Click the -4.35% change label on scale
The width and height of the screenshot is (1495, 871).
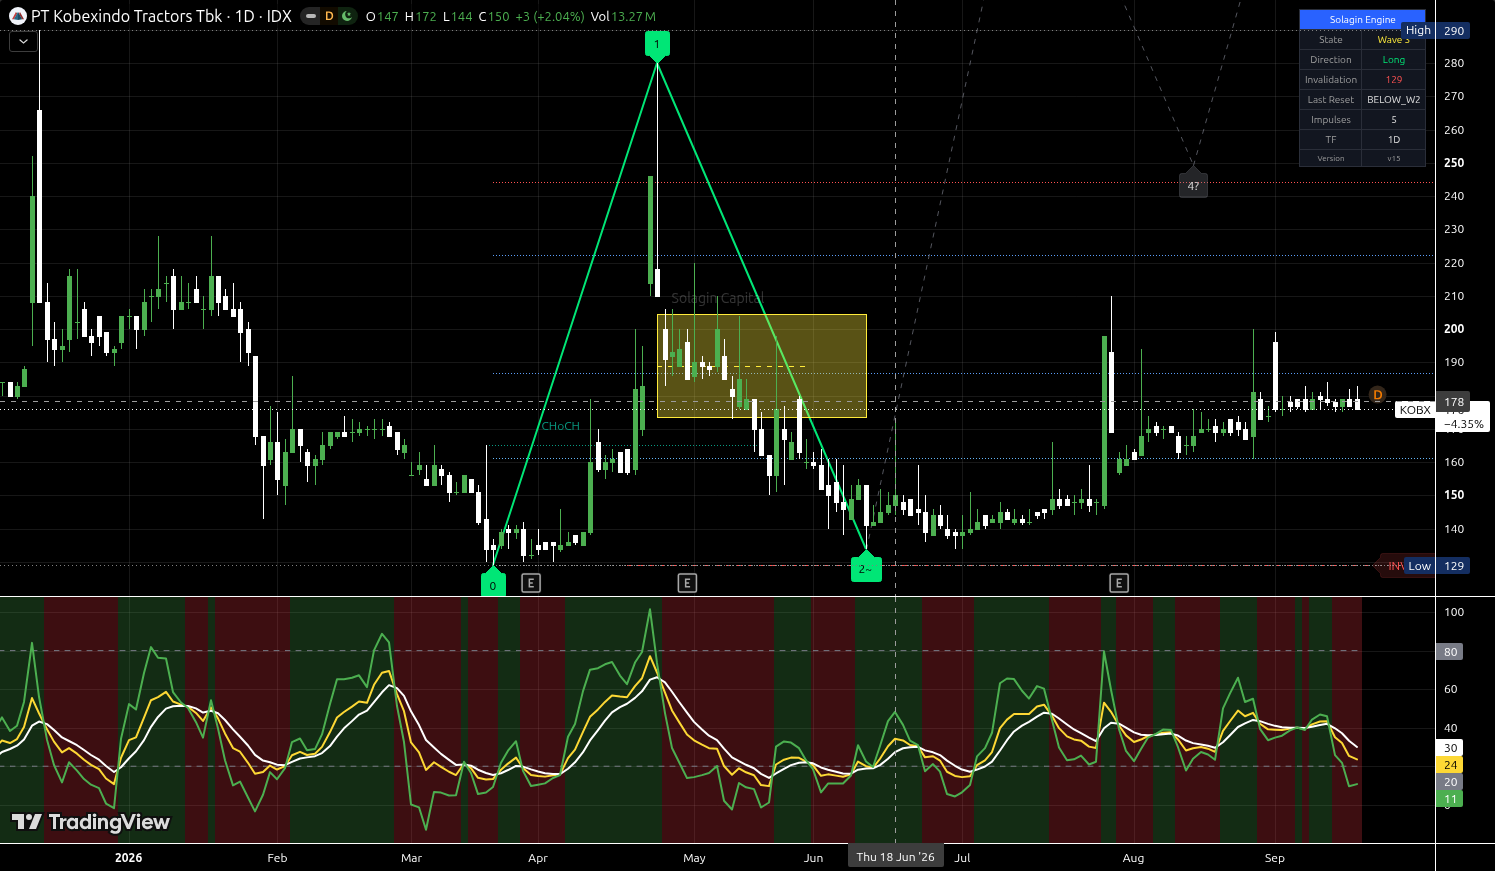click(x=1463, y=424)
